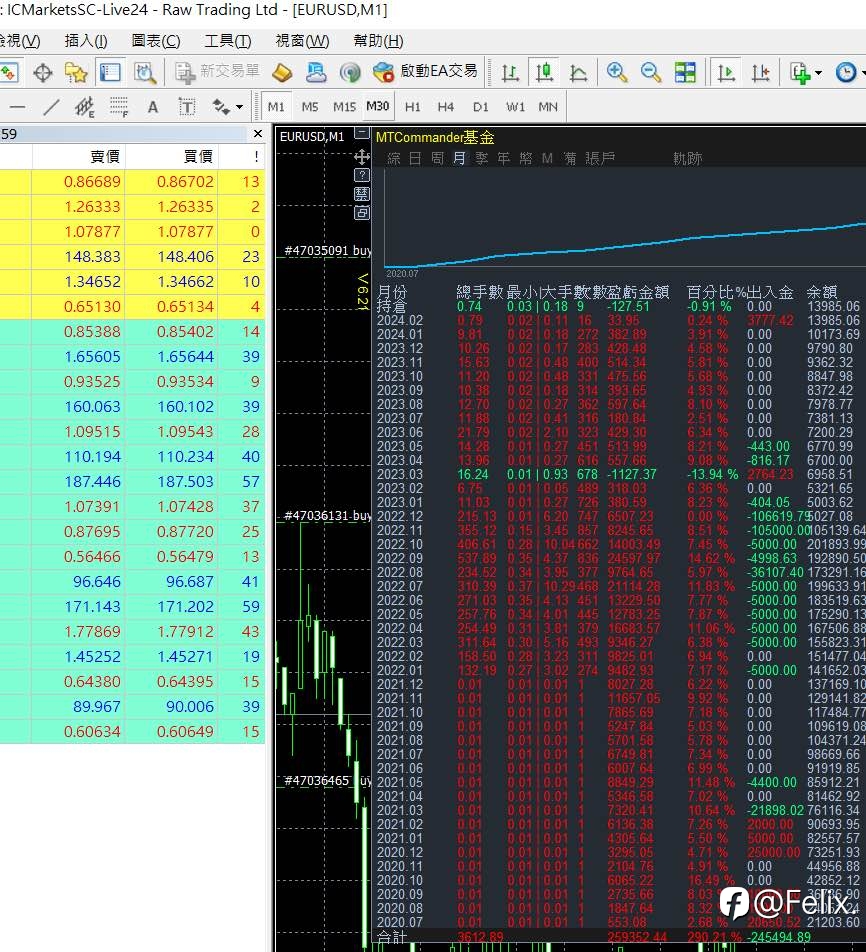Select the 187.503 buy price cell
The image size is (866, 952).
[172, 481]
